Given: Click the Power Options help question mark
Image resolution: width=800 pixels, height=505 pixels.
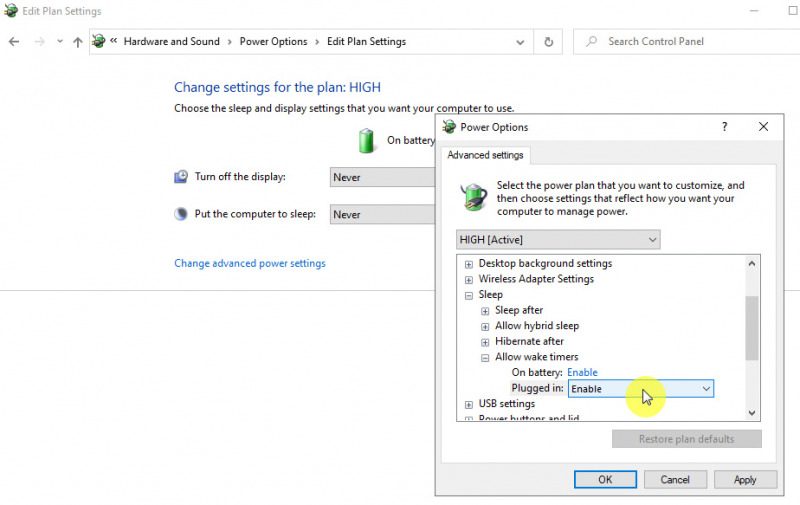Looking at the screenshot, I should click(724, 127).
